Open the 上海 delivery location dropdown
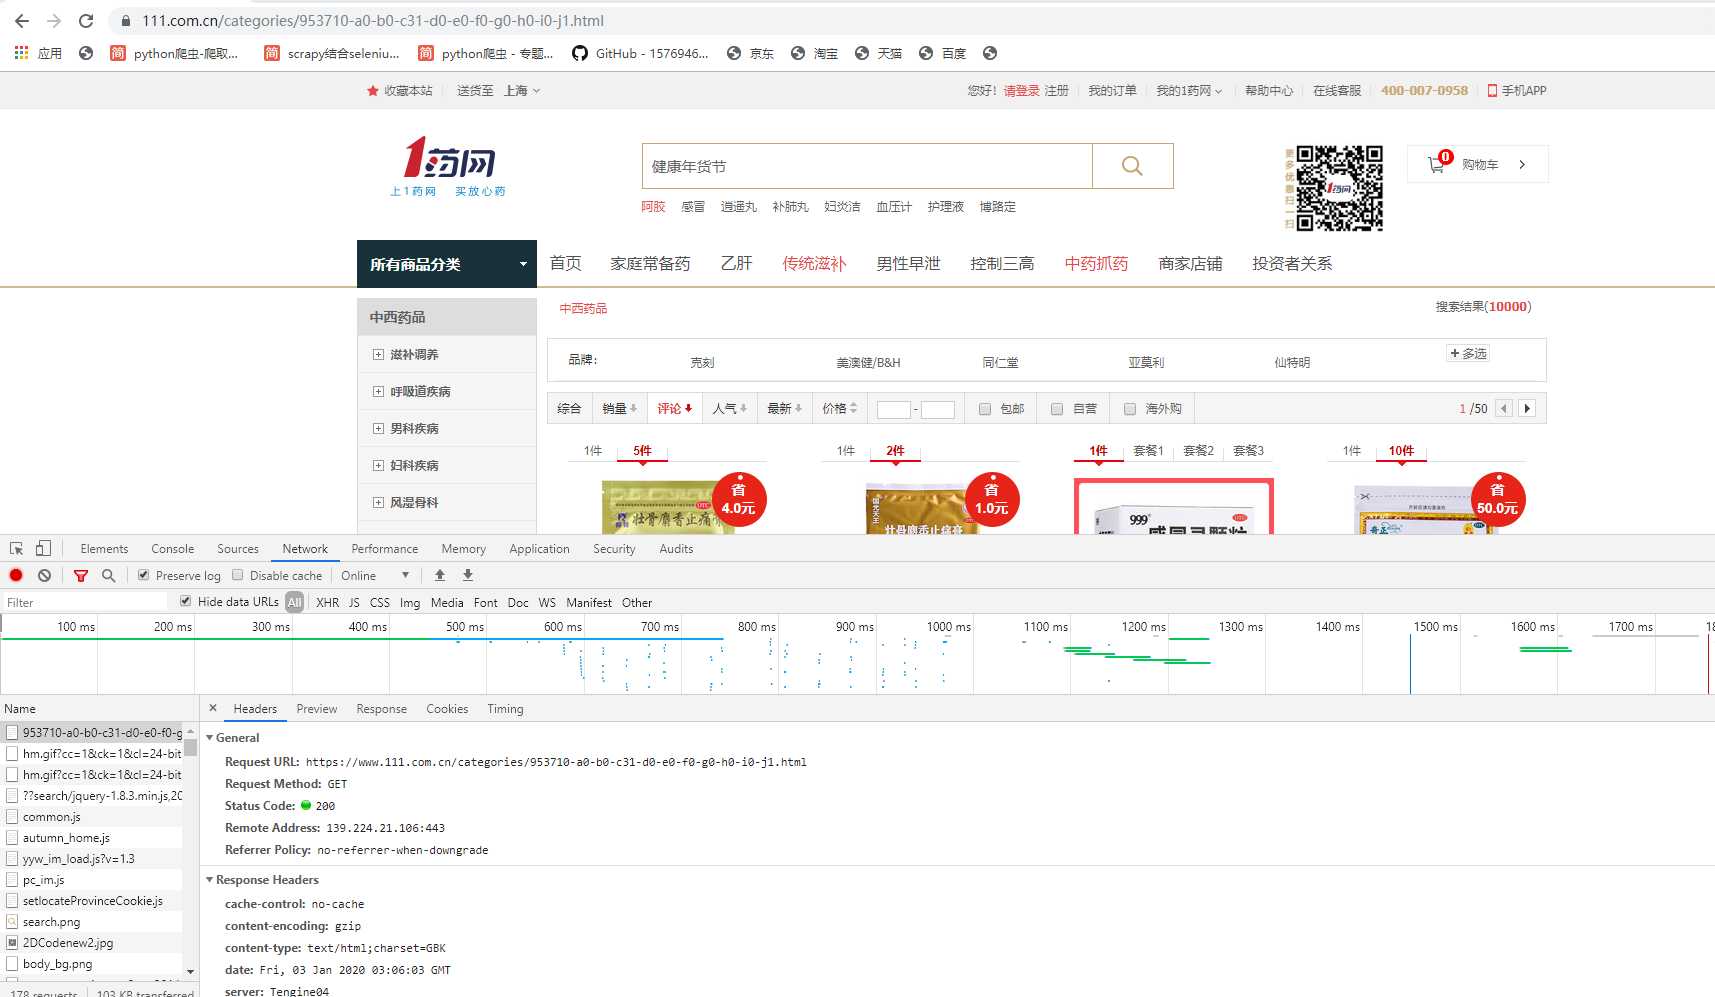The width and height of the screenshot is (1715, 997). pyautogui.click(x=522, y=91)
